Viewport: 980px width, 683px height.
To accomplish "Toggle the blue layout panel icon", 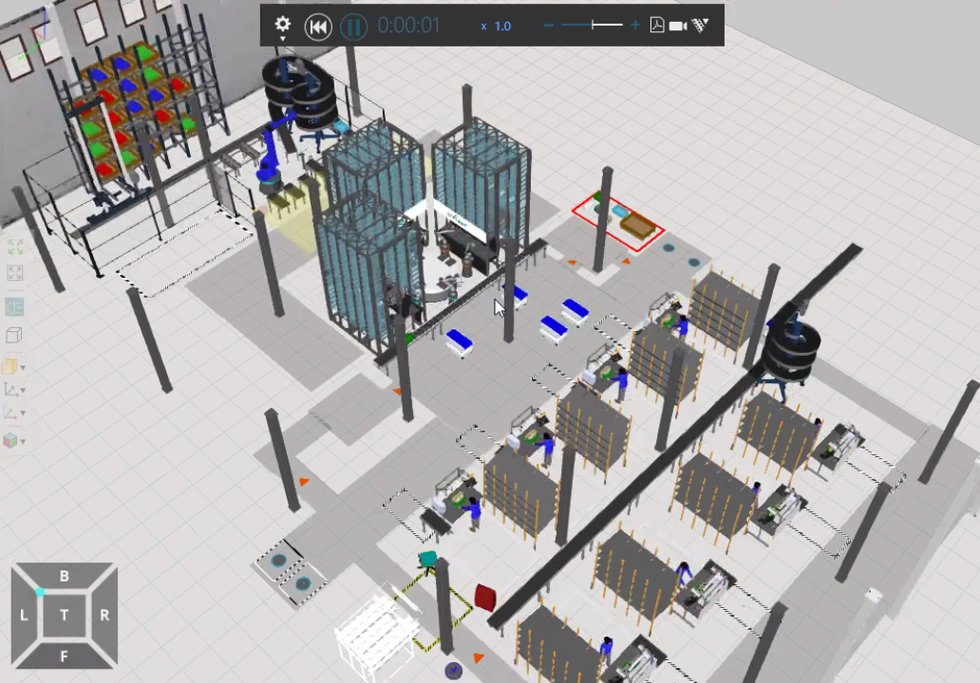I will (x=15, y=307).
